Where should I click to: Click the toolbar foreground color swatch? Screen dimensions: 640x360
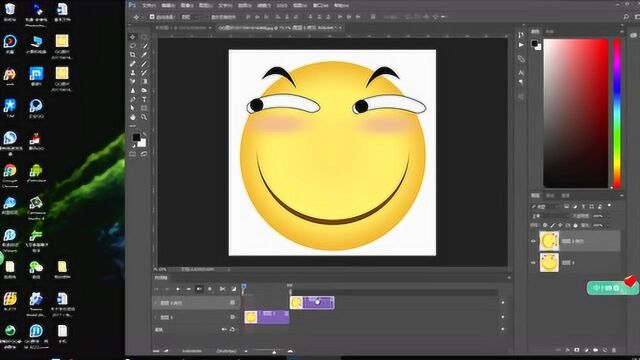click(136, 137)
